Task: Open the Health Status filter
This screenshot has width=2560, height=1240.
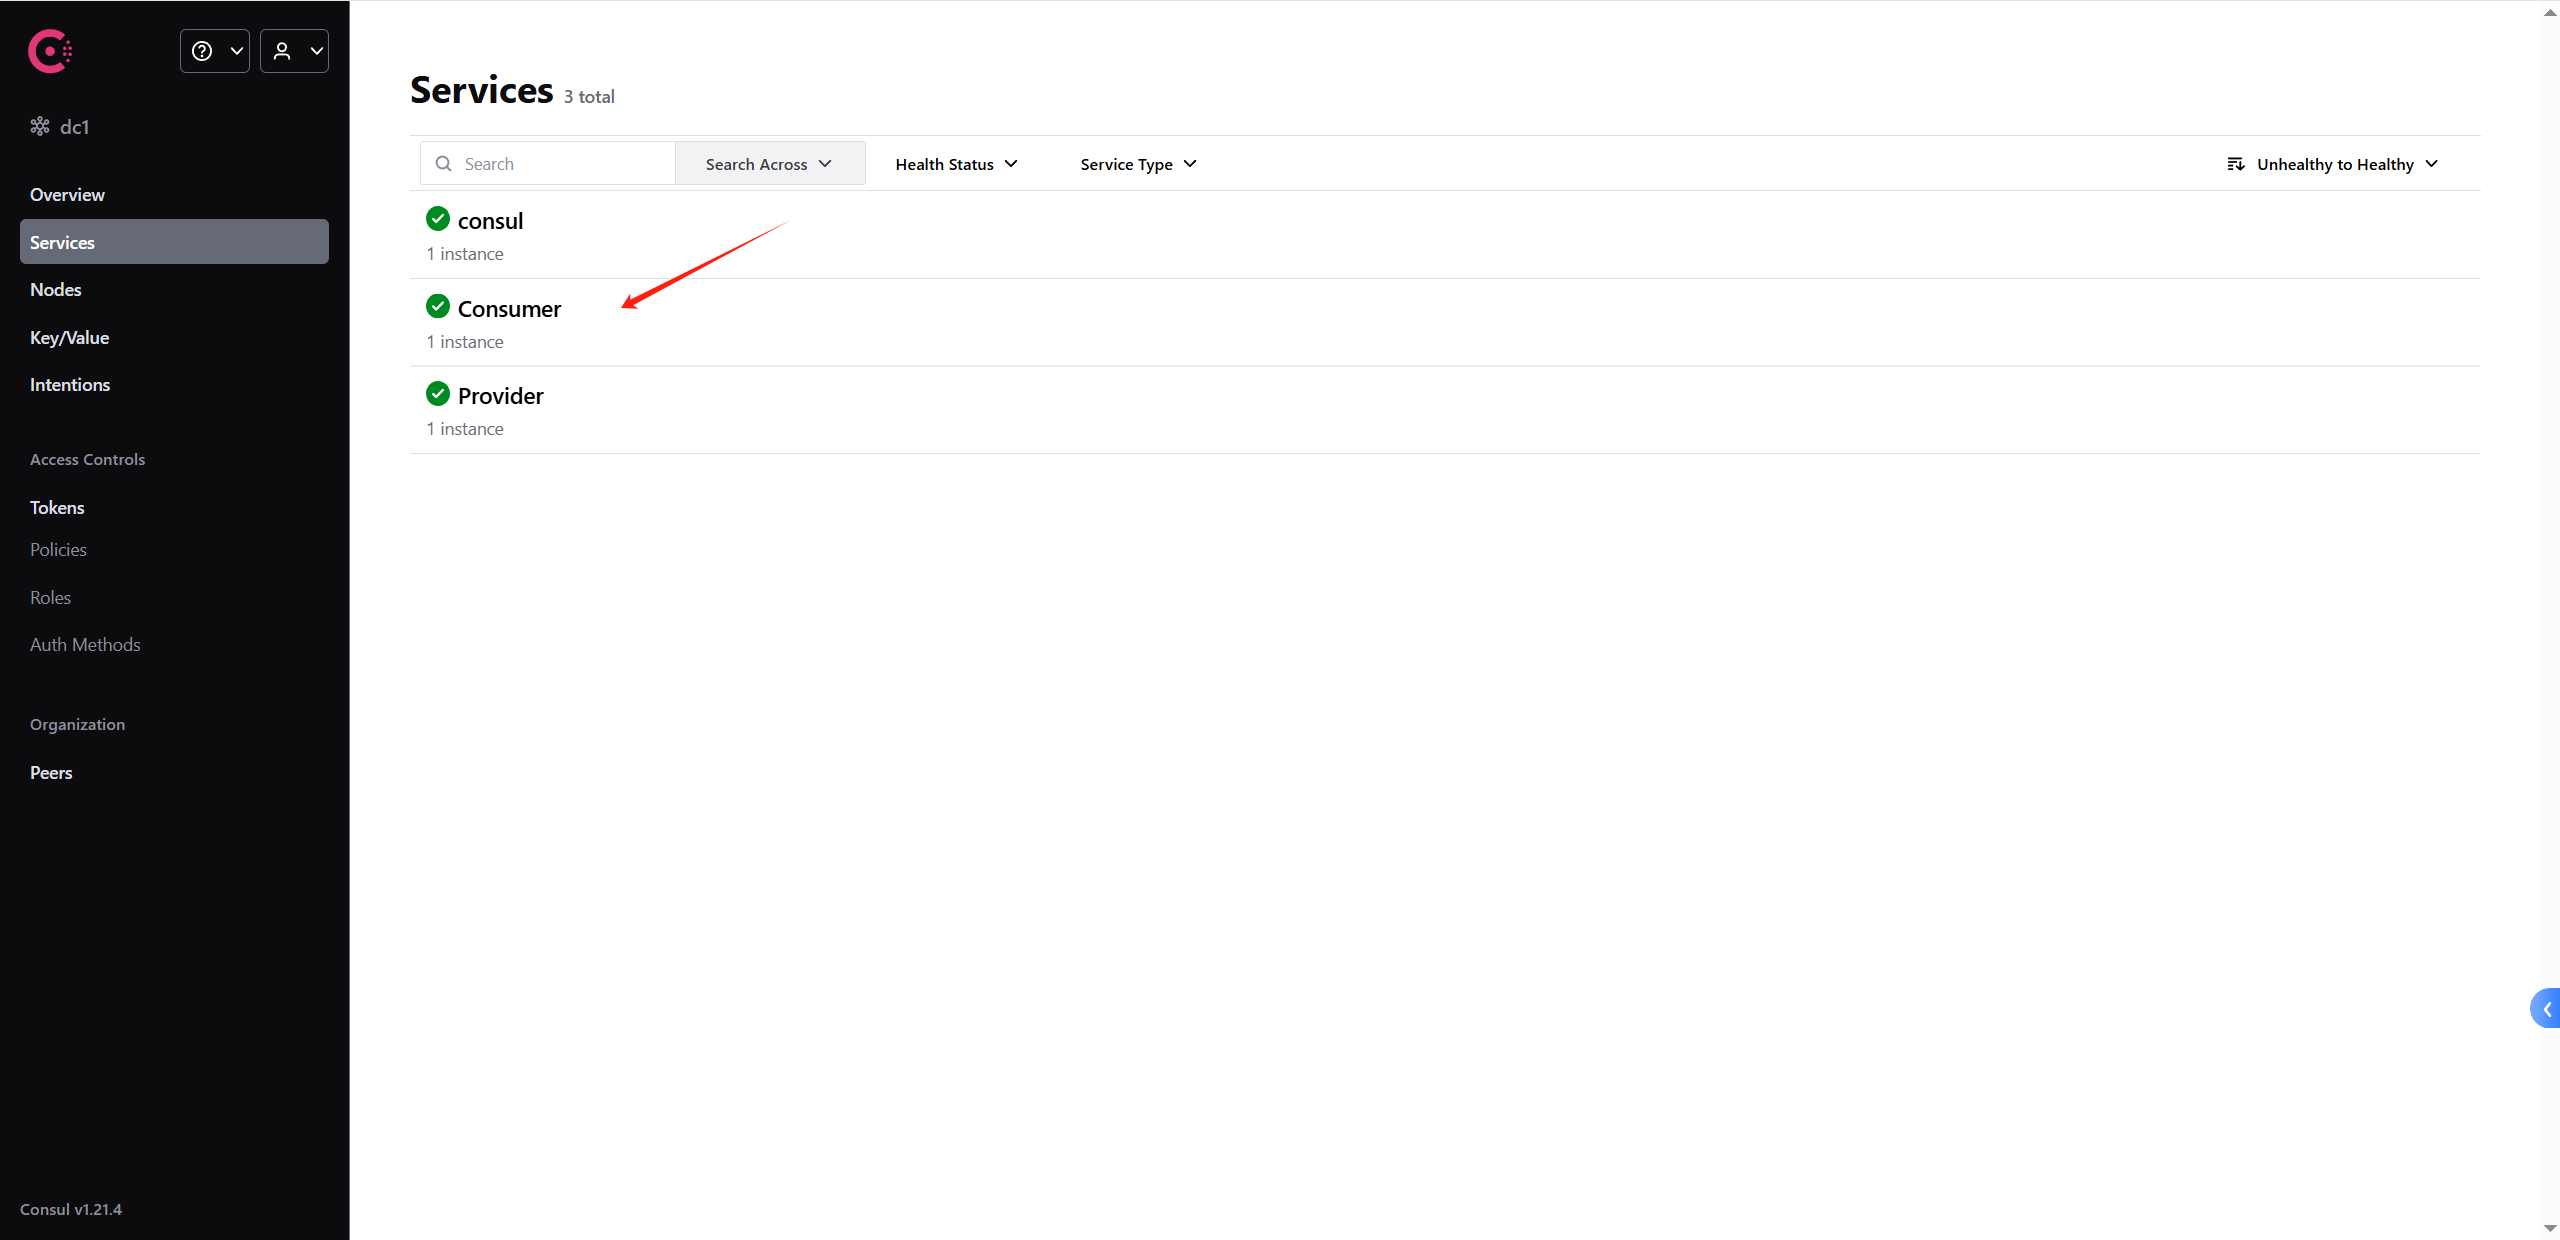Action: click(956, 164)
